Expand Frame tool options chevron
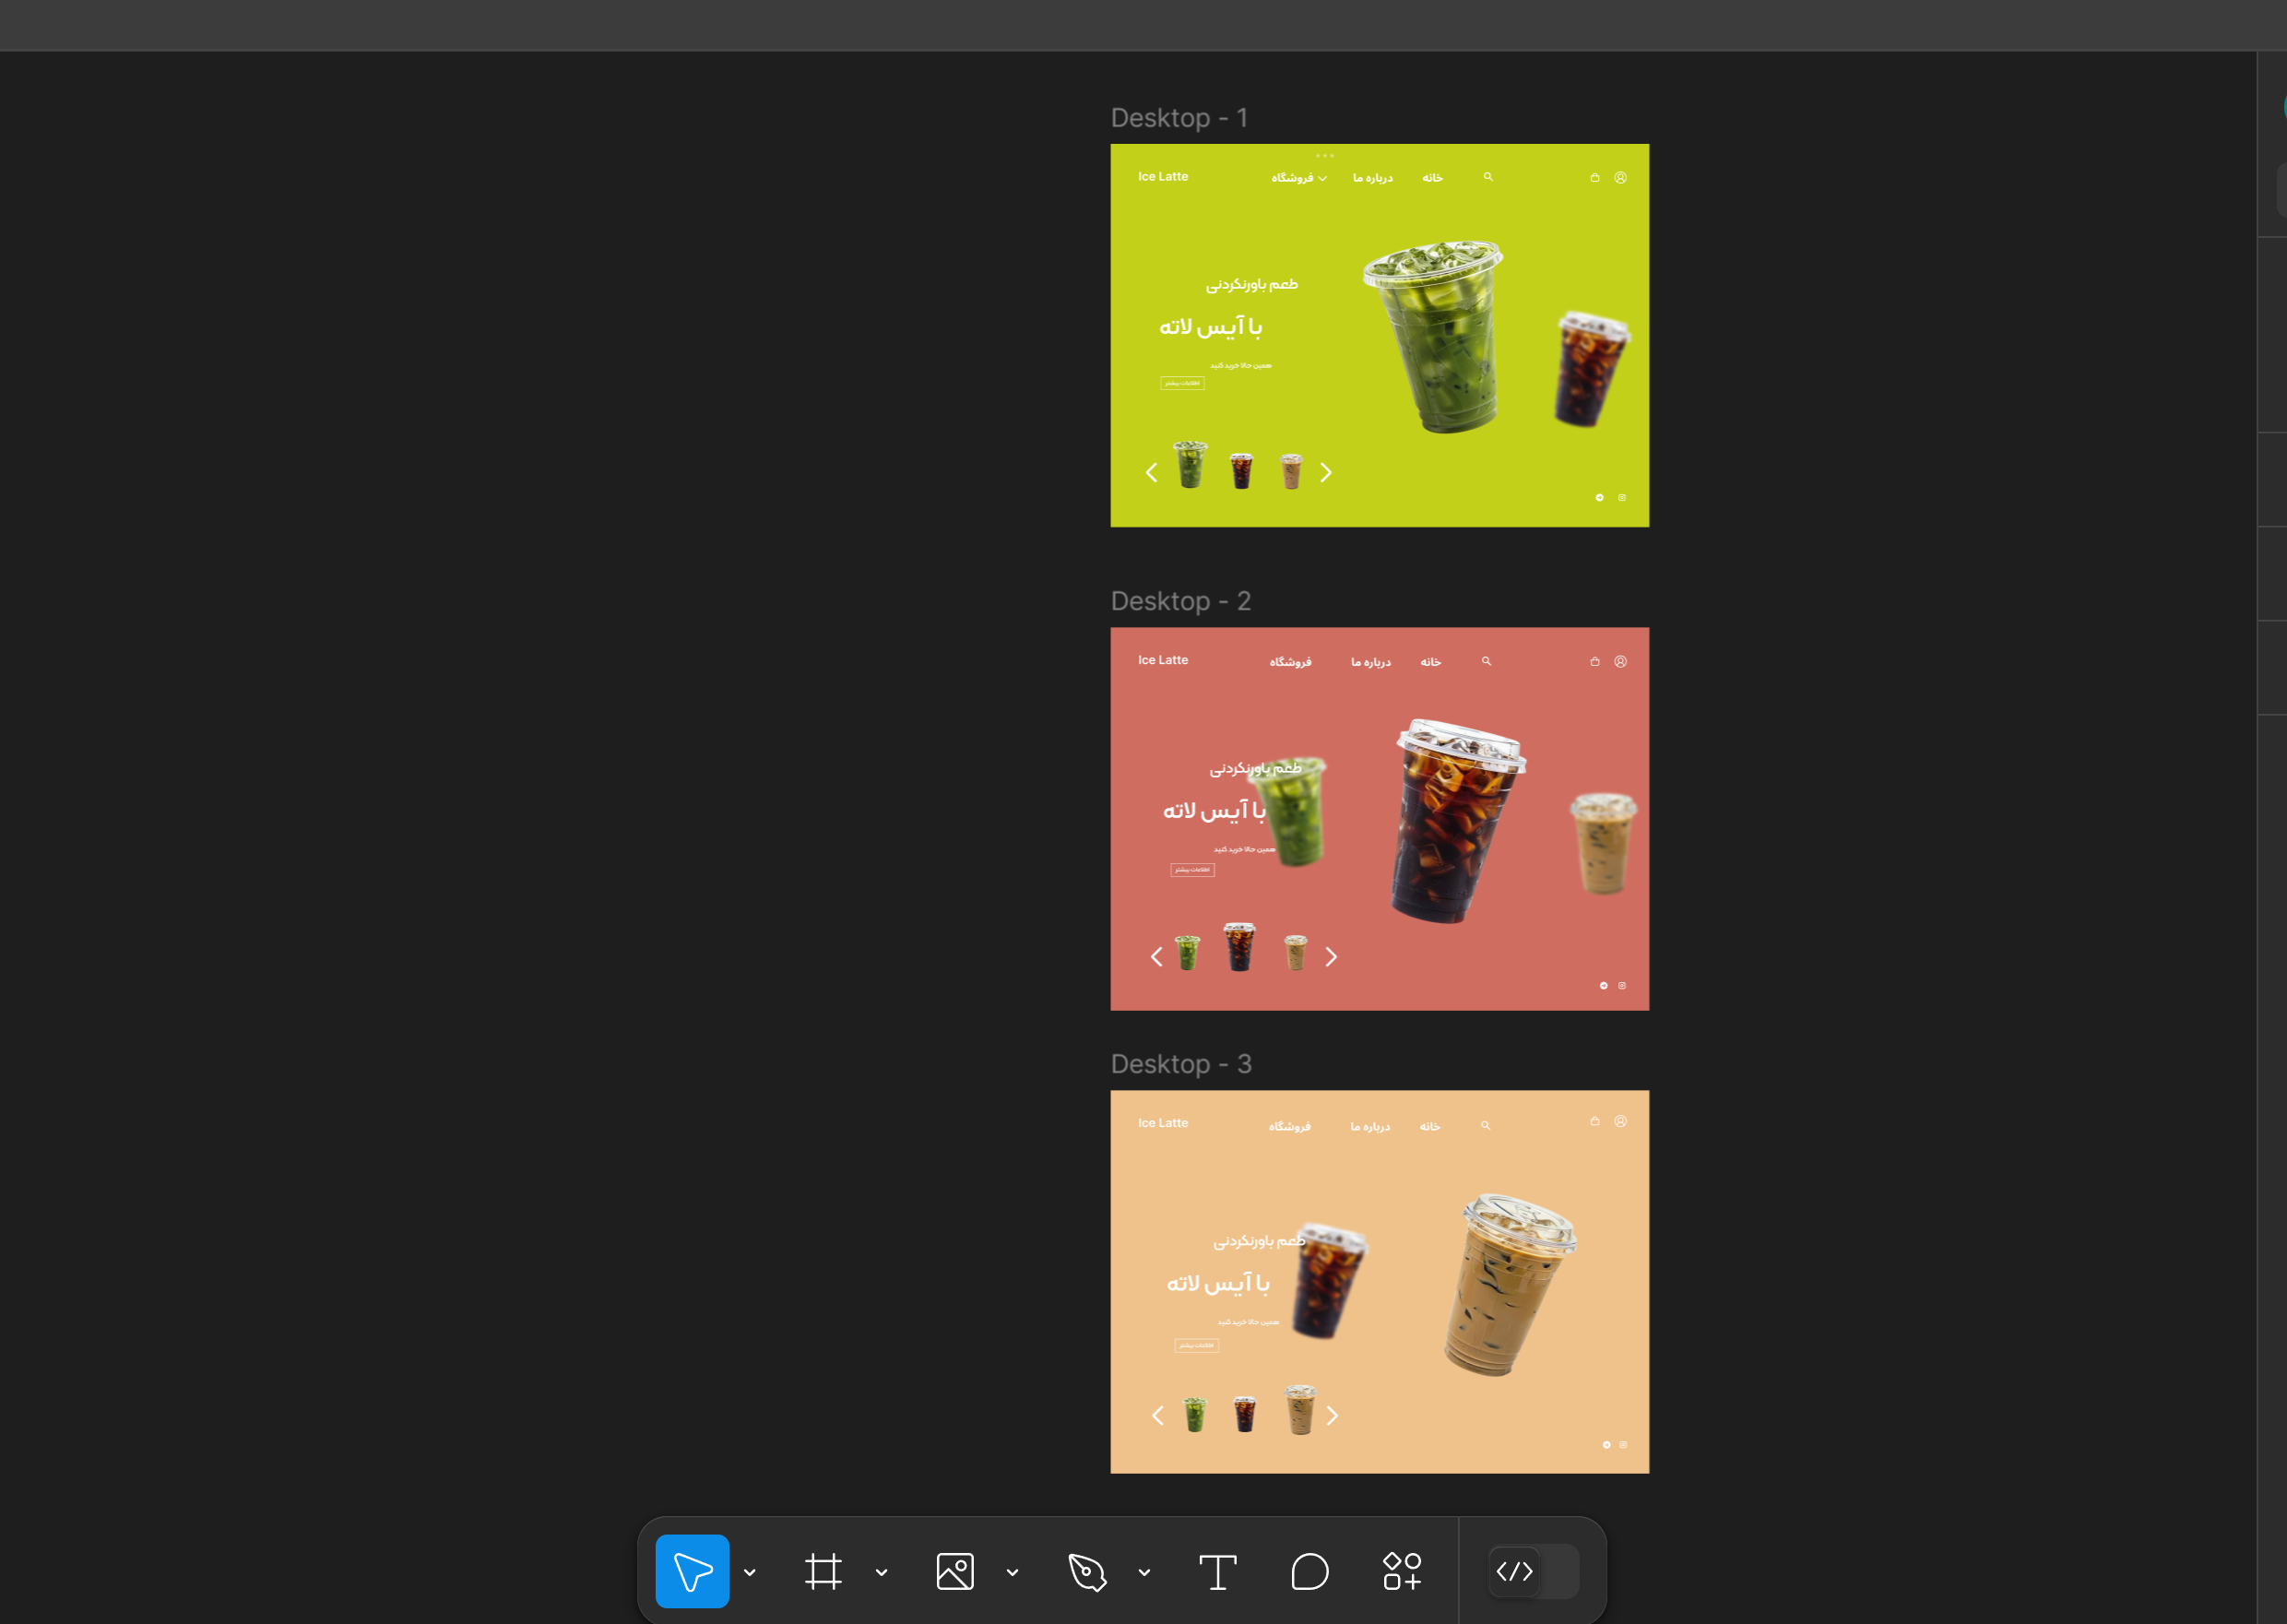 tap(881, 1572)
